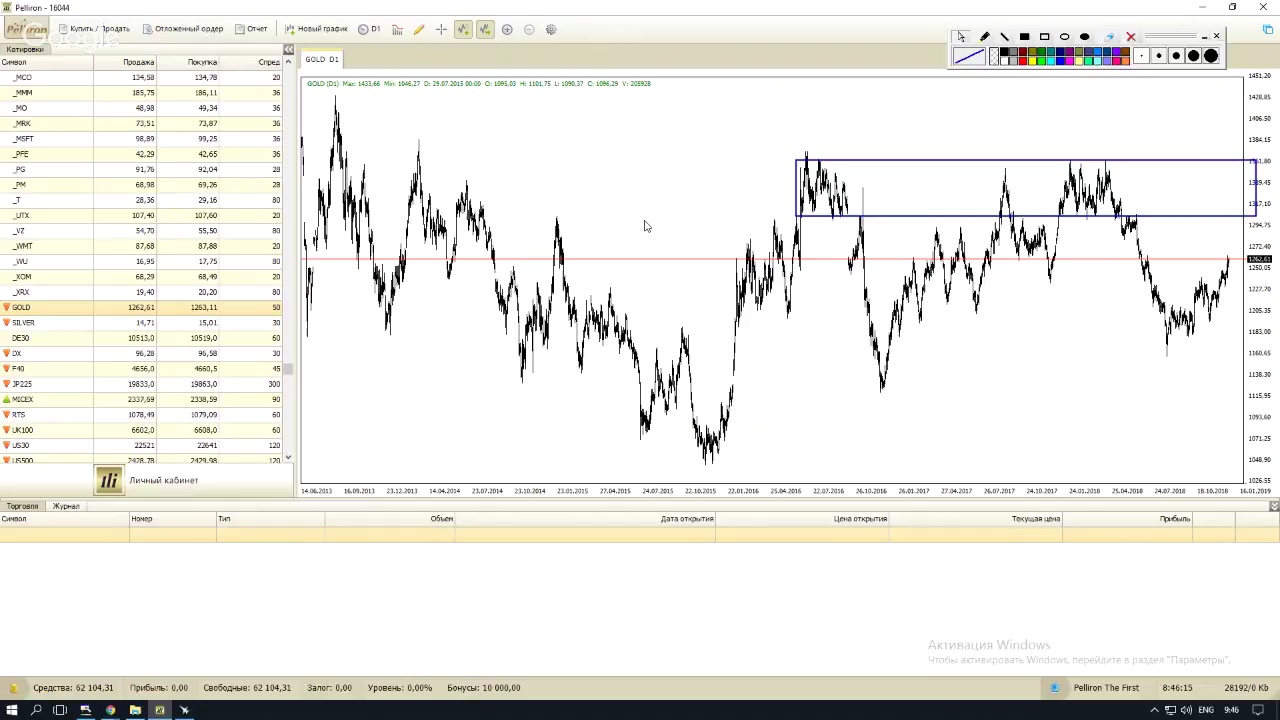Select the outlined rectangle tool
Image resolution: width=1280 pixels, height=720 pixels.
point(1044,37)
